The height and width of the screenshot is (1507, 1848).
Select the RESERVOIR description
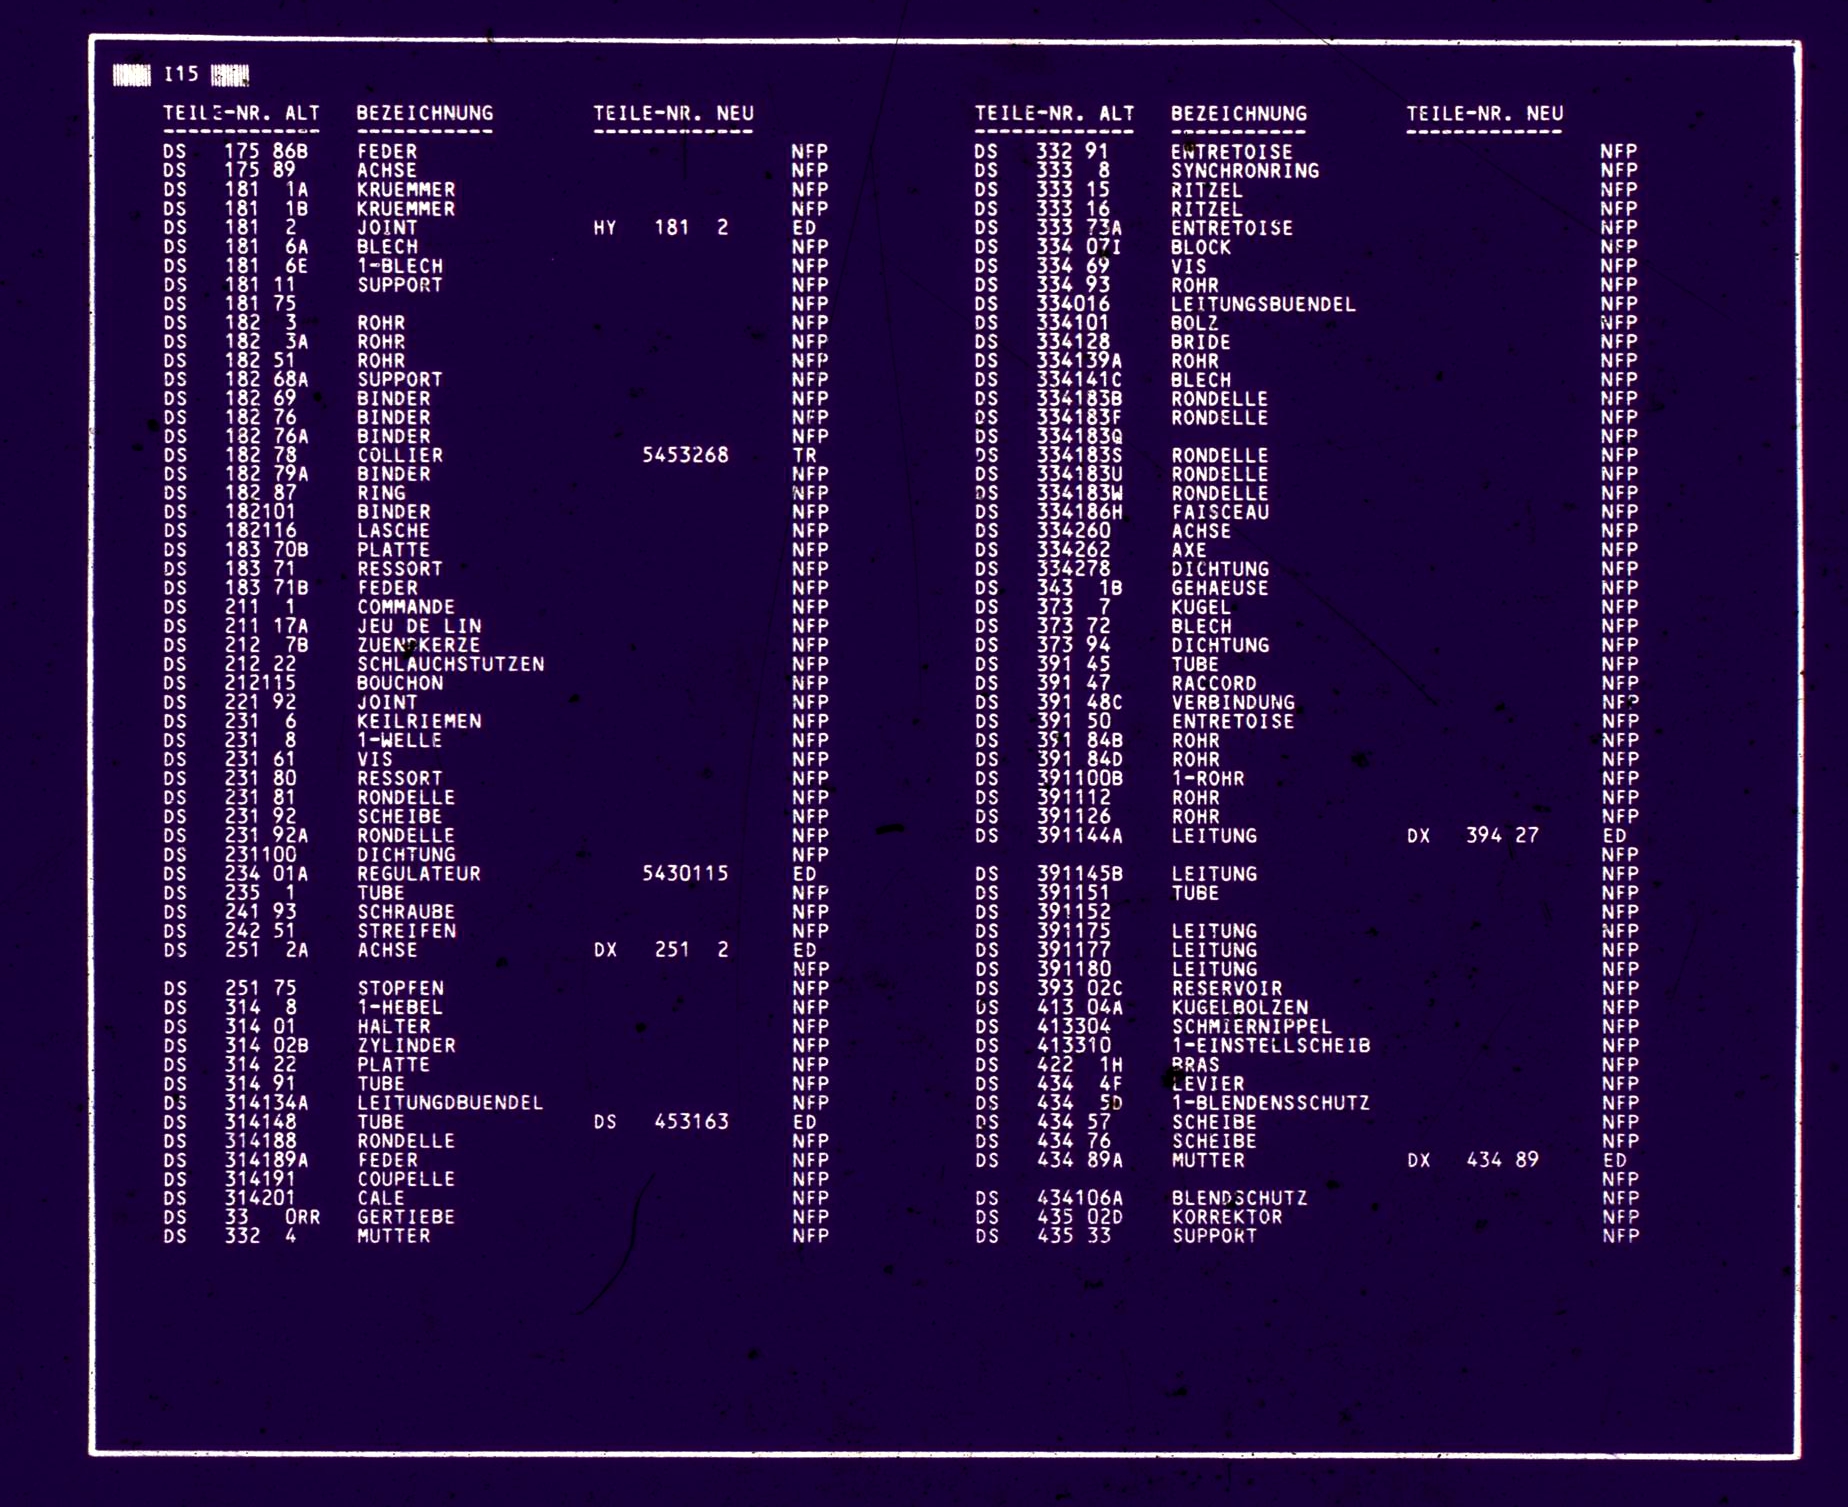tap(1227, 988)
